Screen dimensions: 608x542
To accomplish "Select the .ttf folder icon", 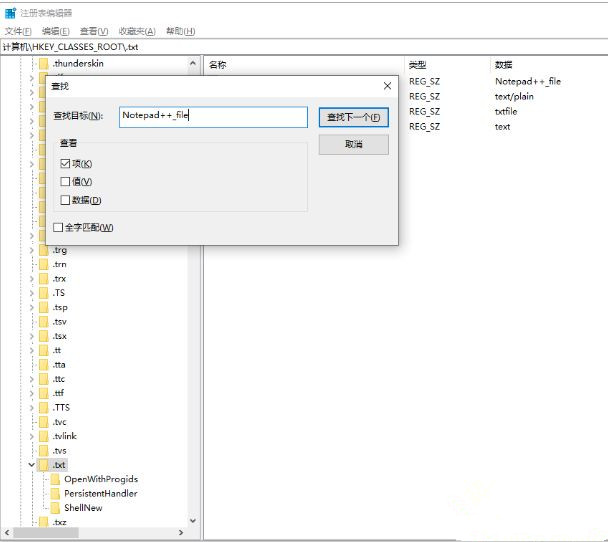I will click(x=44, y=393).
